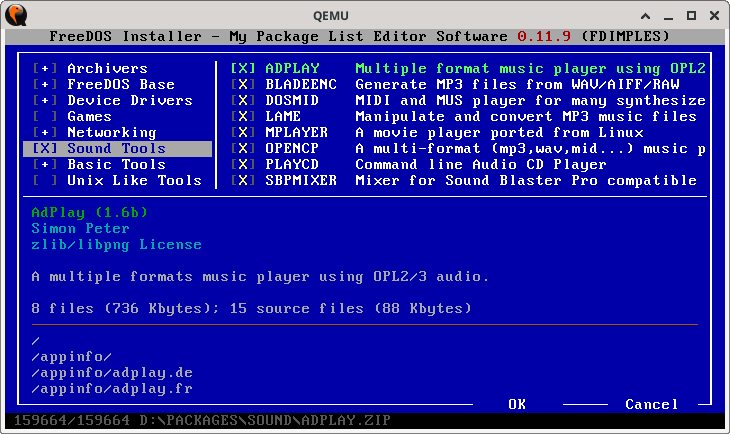
Task: Click the QEMU app icon in title bar
Action: [x=16, y=15]
